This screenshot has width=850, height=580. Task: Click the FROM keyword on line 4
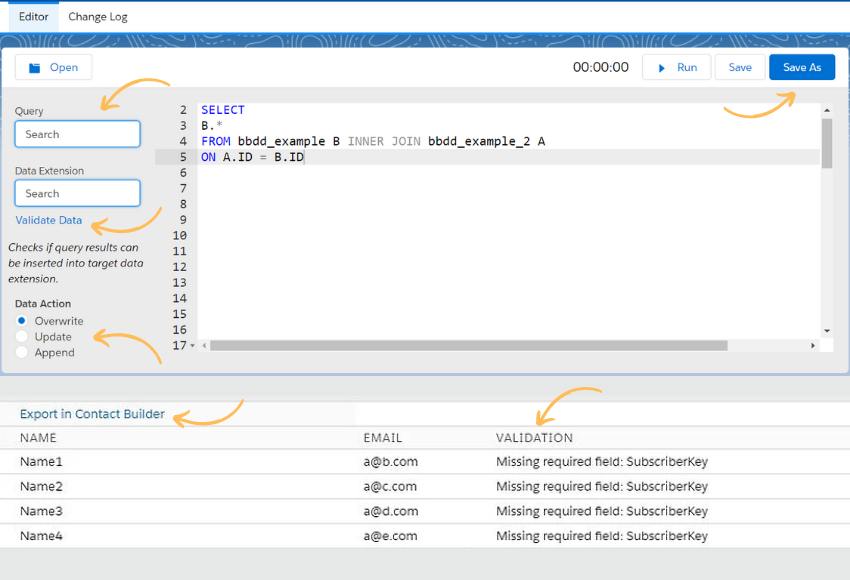(x=216, y=141)
